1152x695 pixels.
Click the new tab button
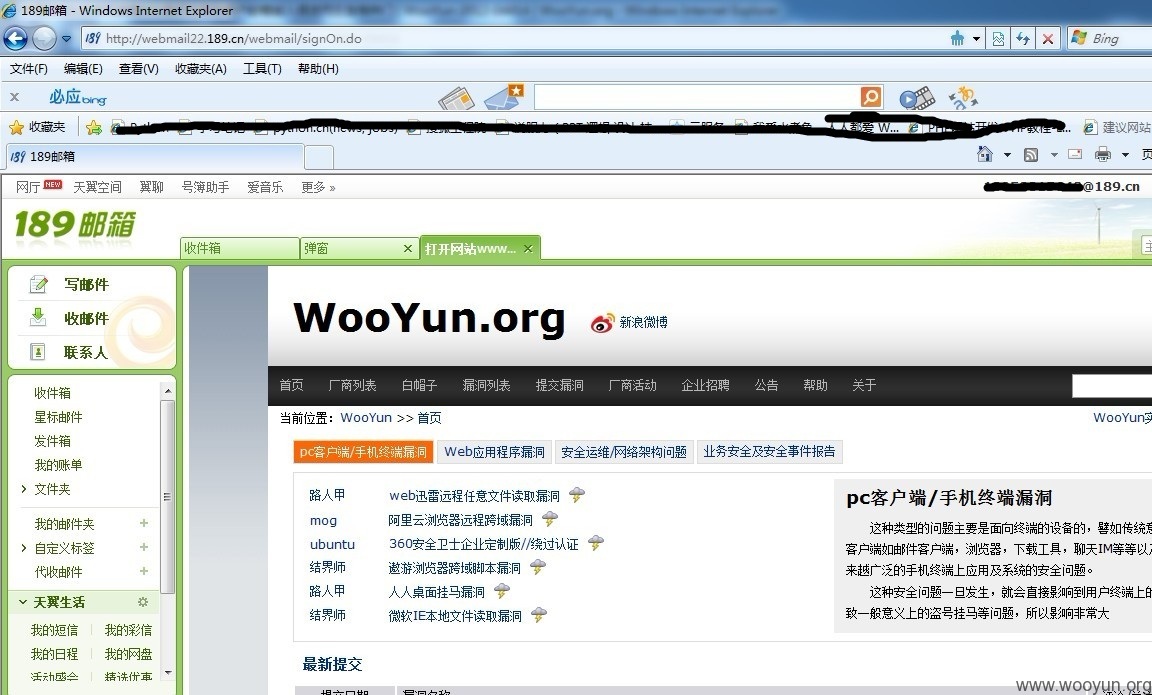(x=319, y=156)
